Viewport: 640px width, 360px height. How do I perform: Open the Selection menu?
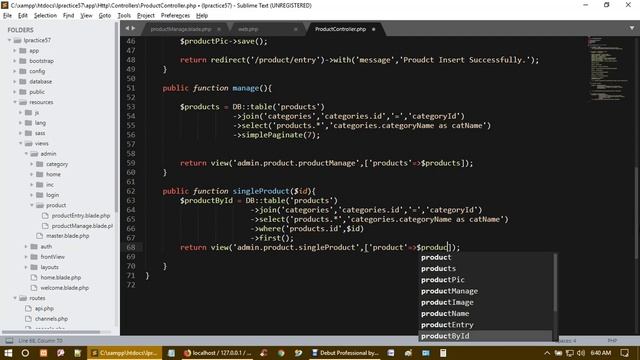pos(45,16)
